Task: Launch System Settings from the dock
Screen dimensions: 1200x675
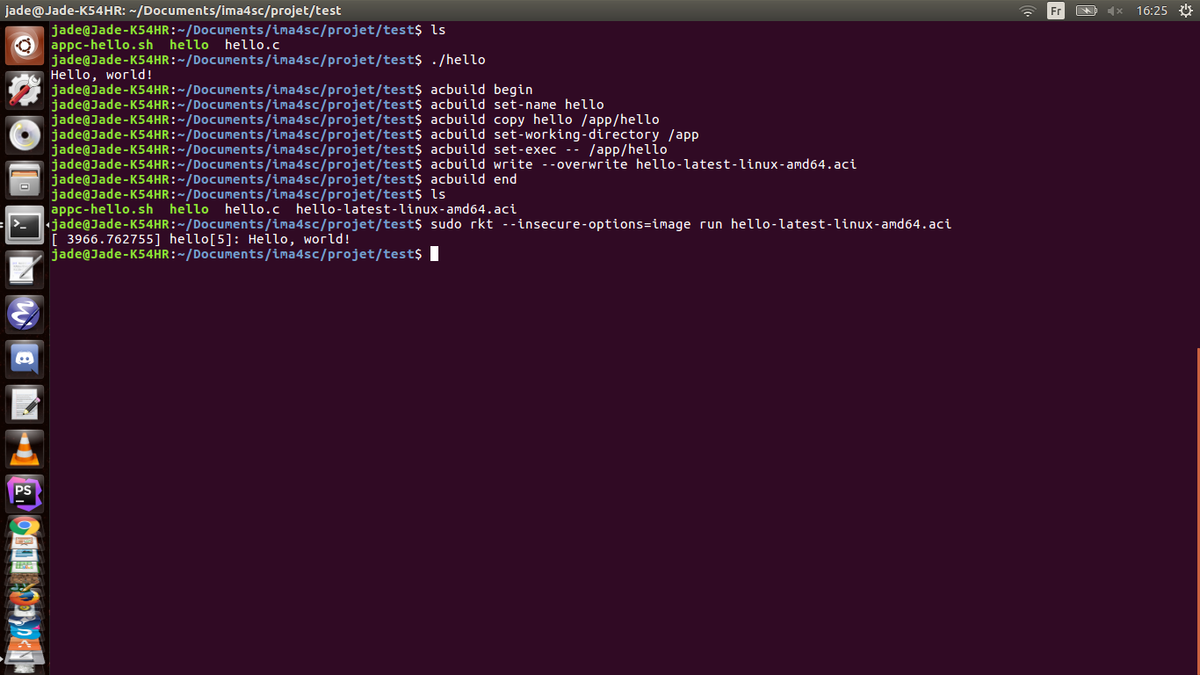Action: tap(25, 90)
